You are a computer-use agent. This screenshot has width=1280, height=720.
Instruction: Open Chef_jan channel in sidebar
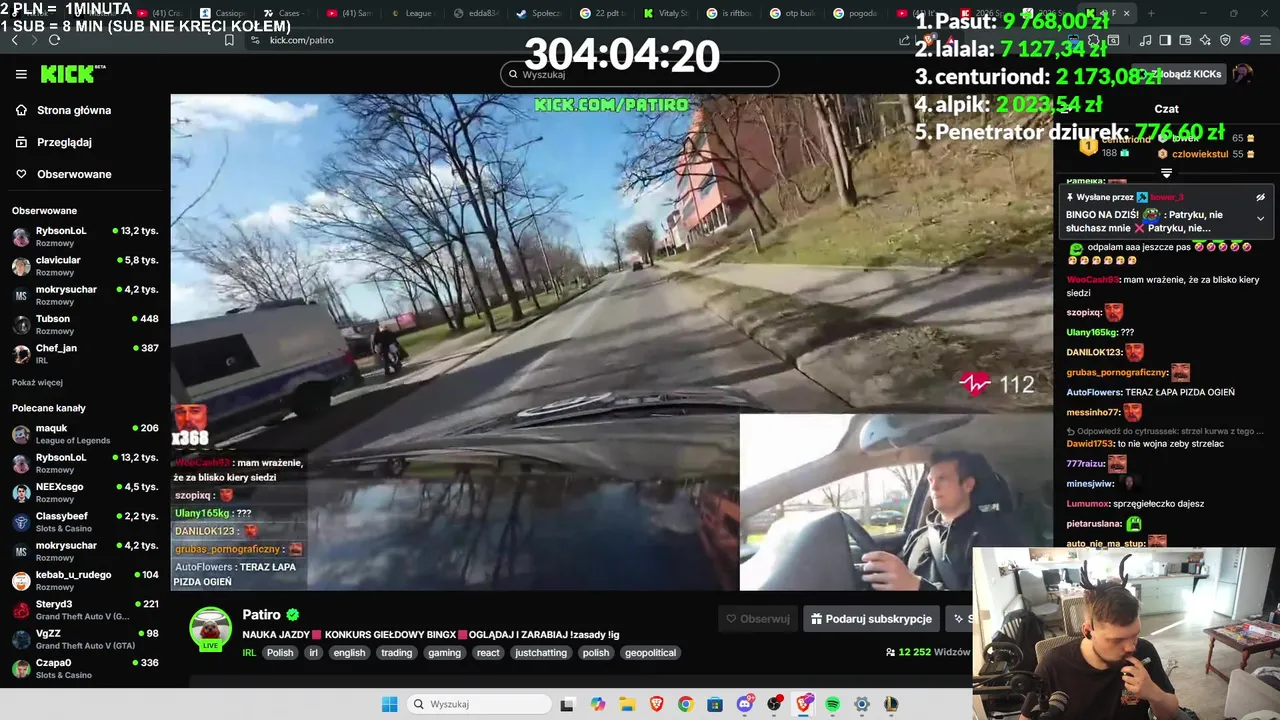(85, 353)
